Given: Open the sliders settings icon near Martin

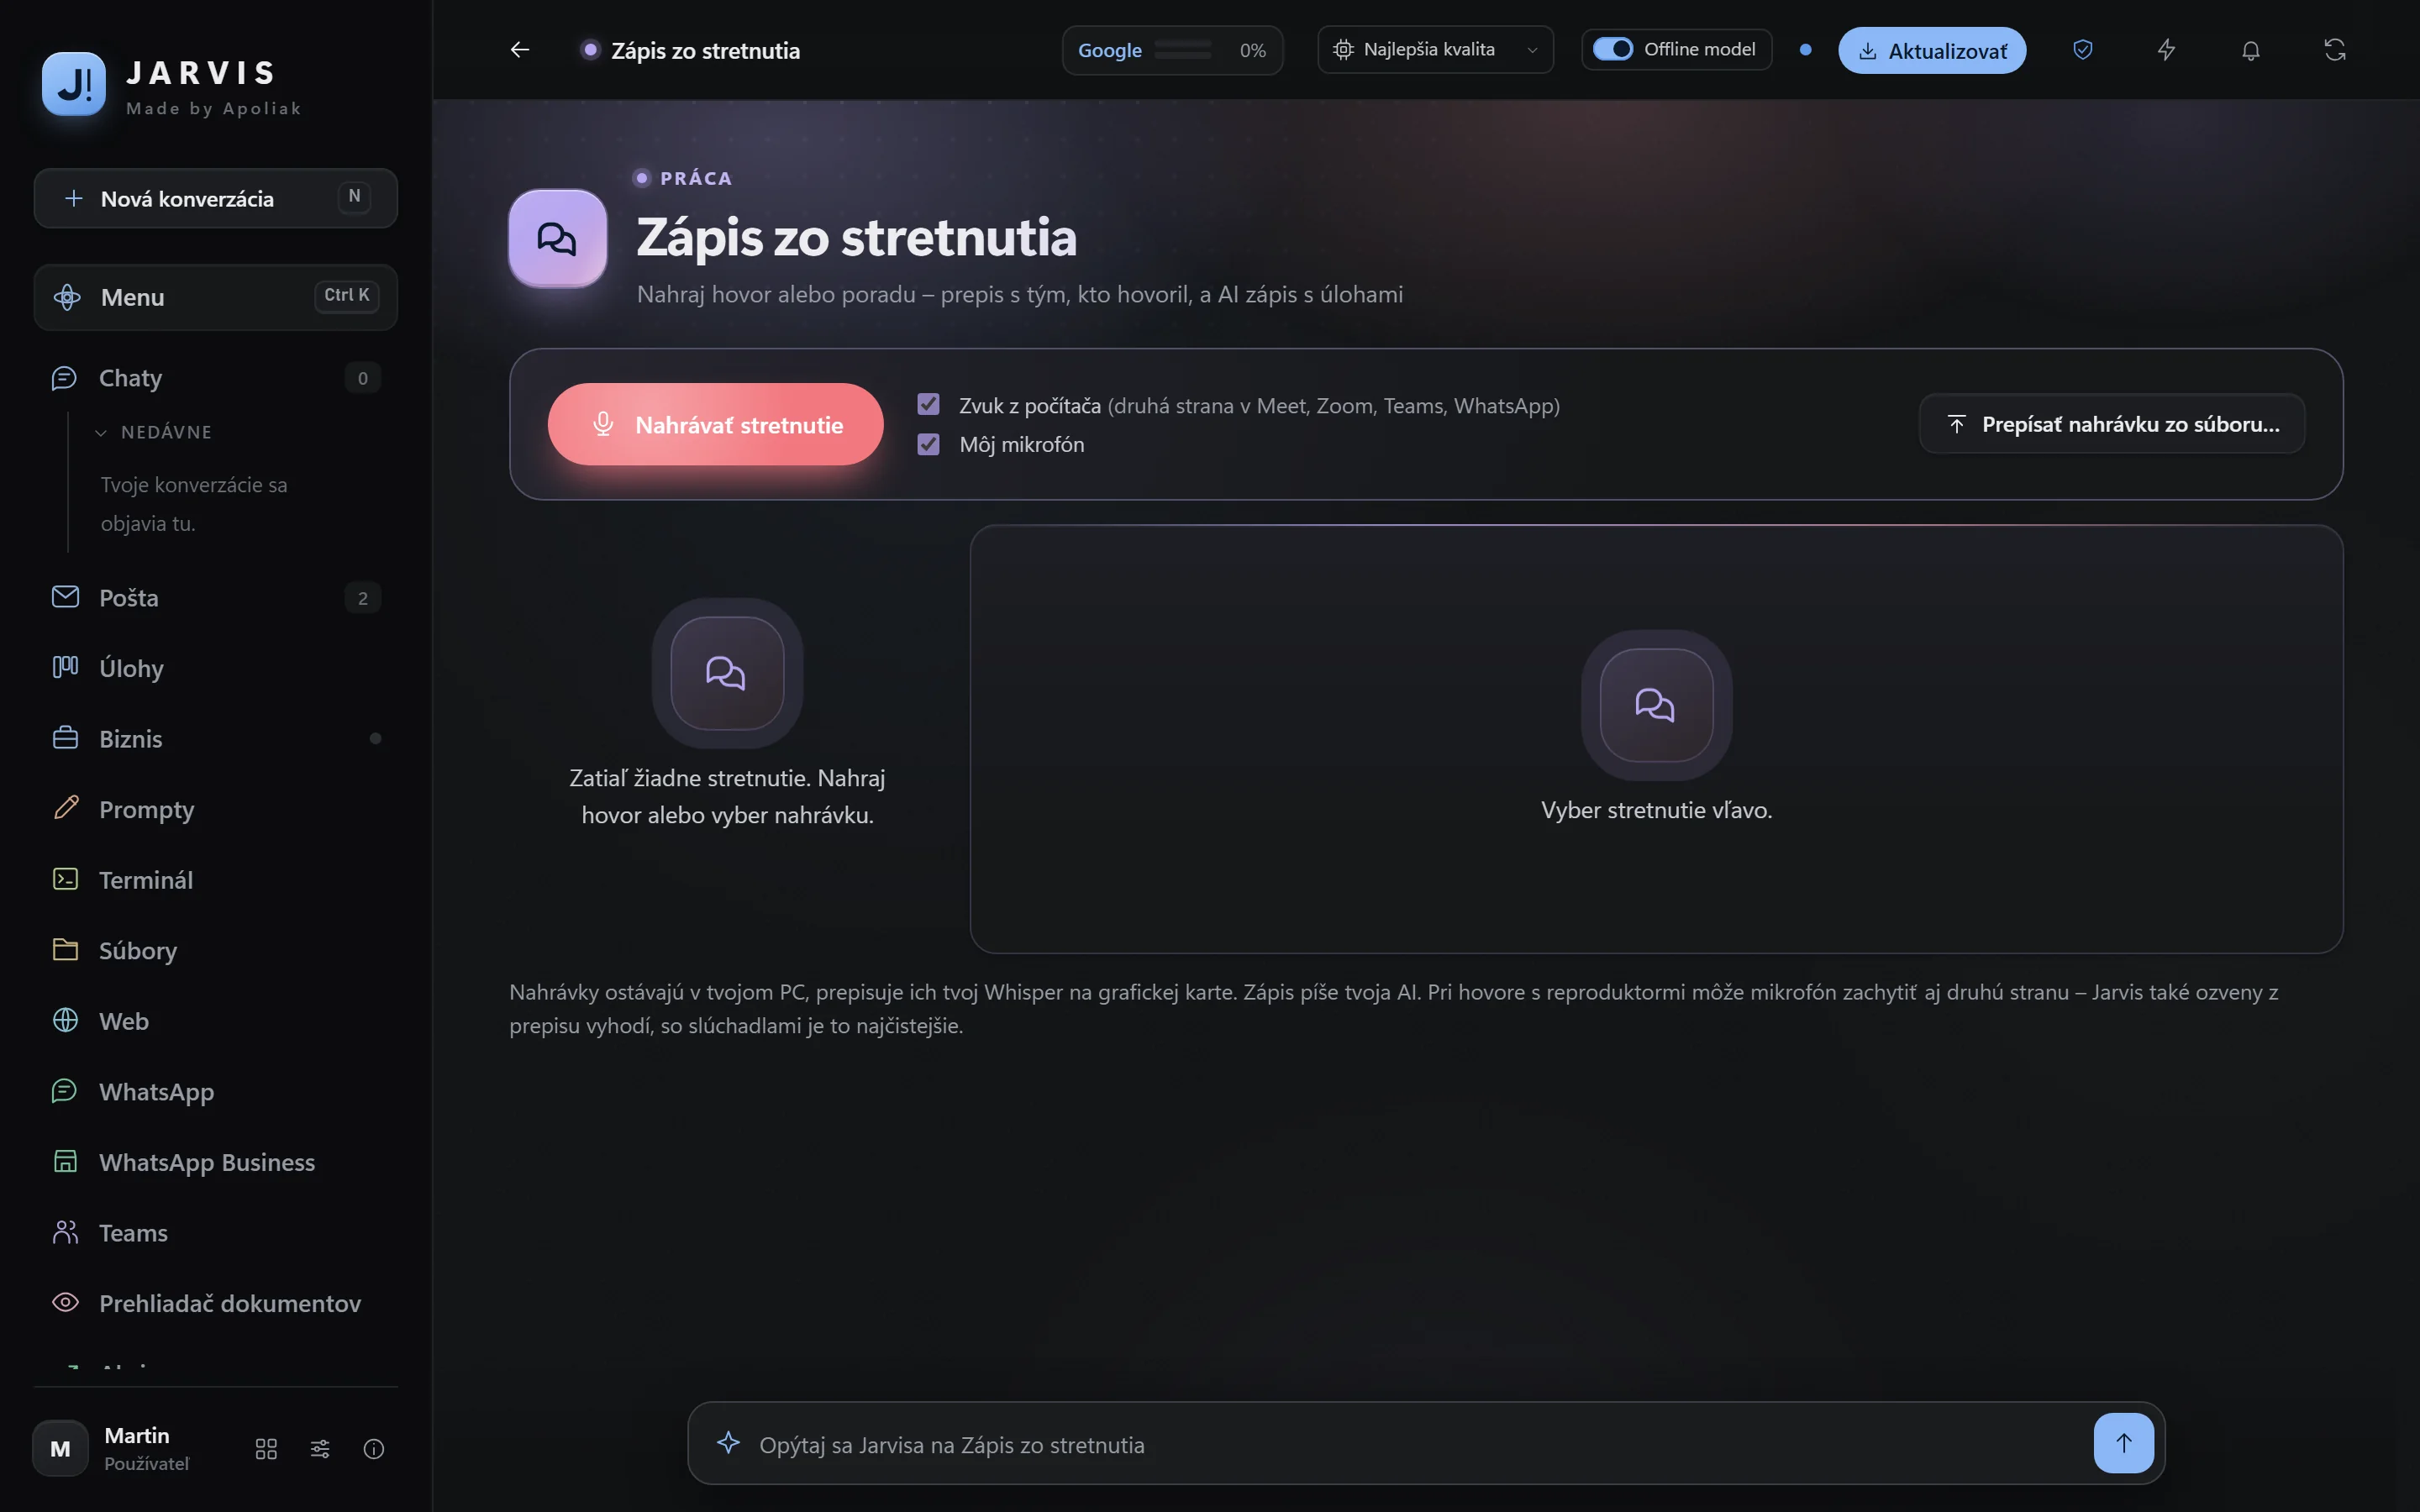Looking at the screenshot, I should point(320,1449).
